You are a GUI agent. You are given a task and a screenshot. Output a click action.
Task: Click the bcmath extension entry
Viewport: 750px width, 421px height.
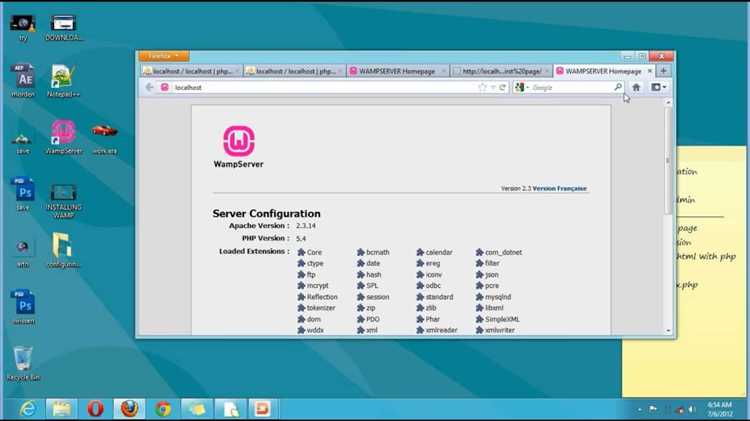pos(373,252)
